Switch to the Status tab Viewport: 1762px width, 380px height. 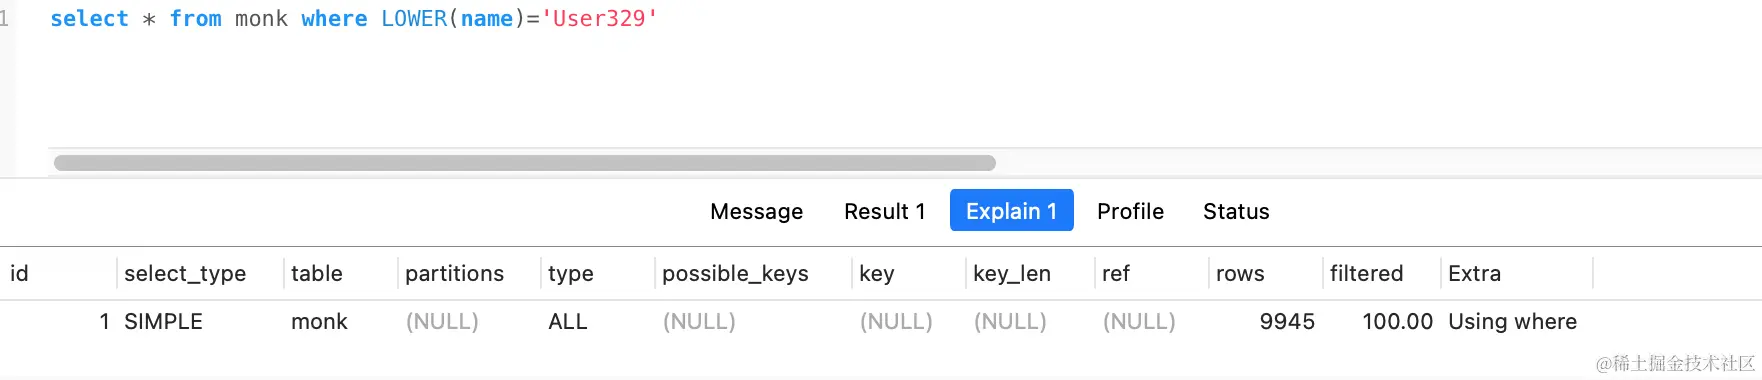[1236, 211]
